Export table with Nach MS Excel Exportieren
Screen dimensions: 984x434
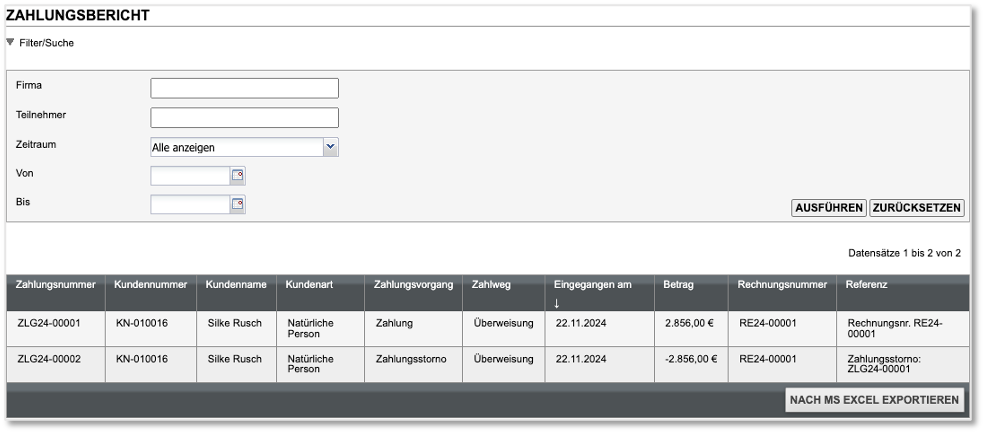875,400
